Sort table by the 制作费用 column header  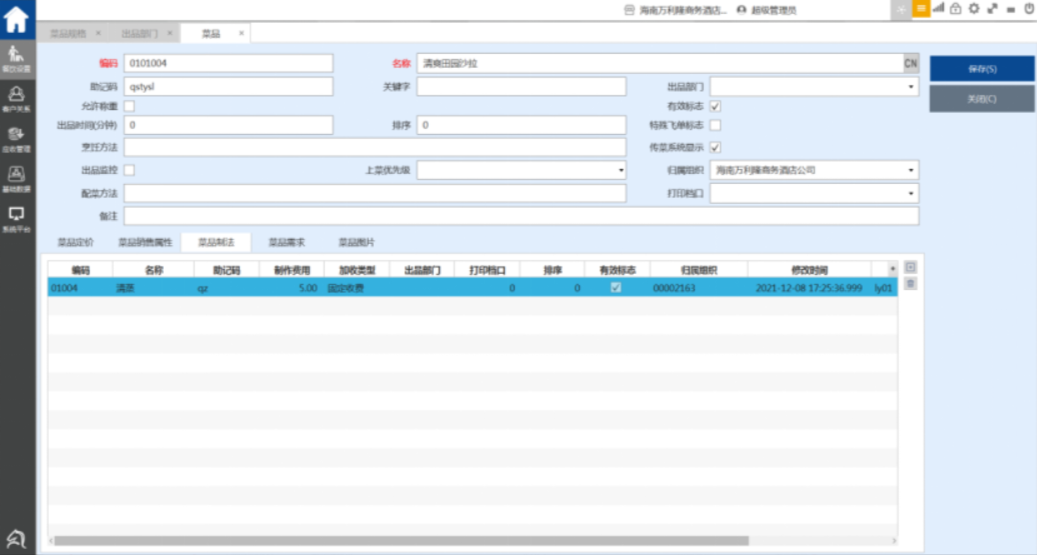(x=292, y=270)
